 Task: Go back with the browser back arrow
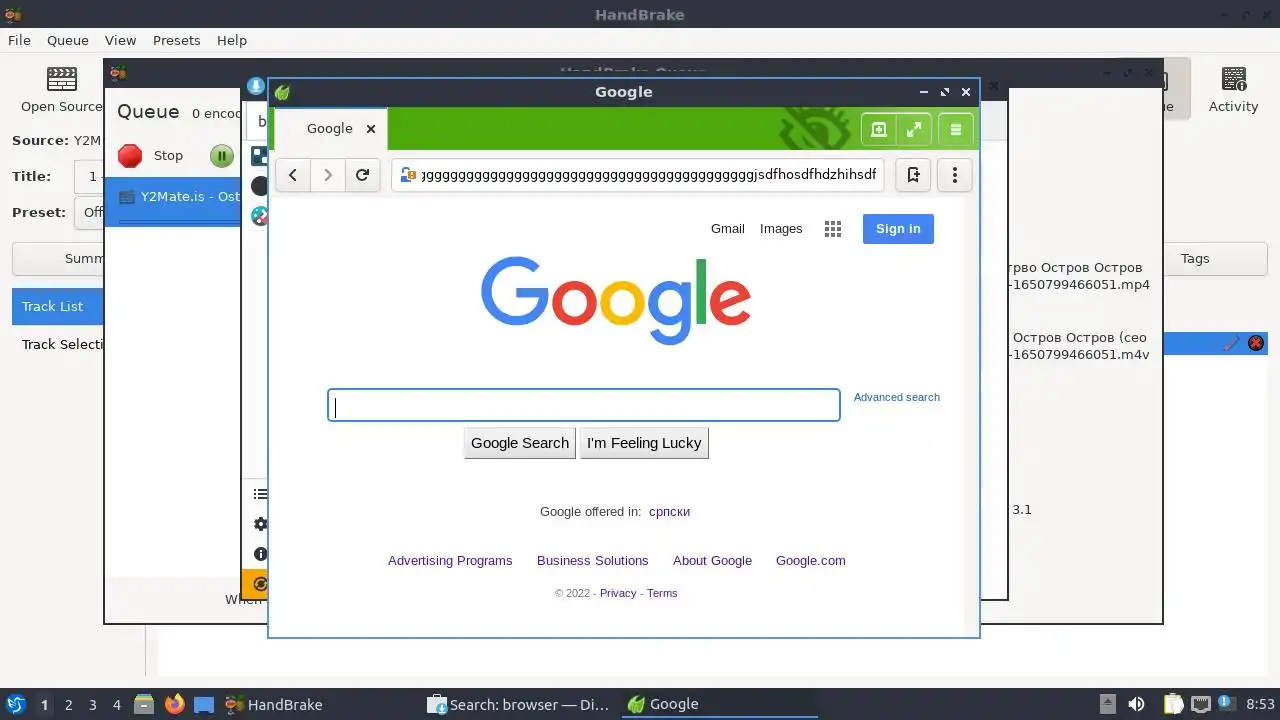pyautogui.click(x=292, y=175)
